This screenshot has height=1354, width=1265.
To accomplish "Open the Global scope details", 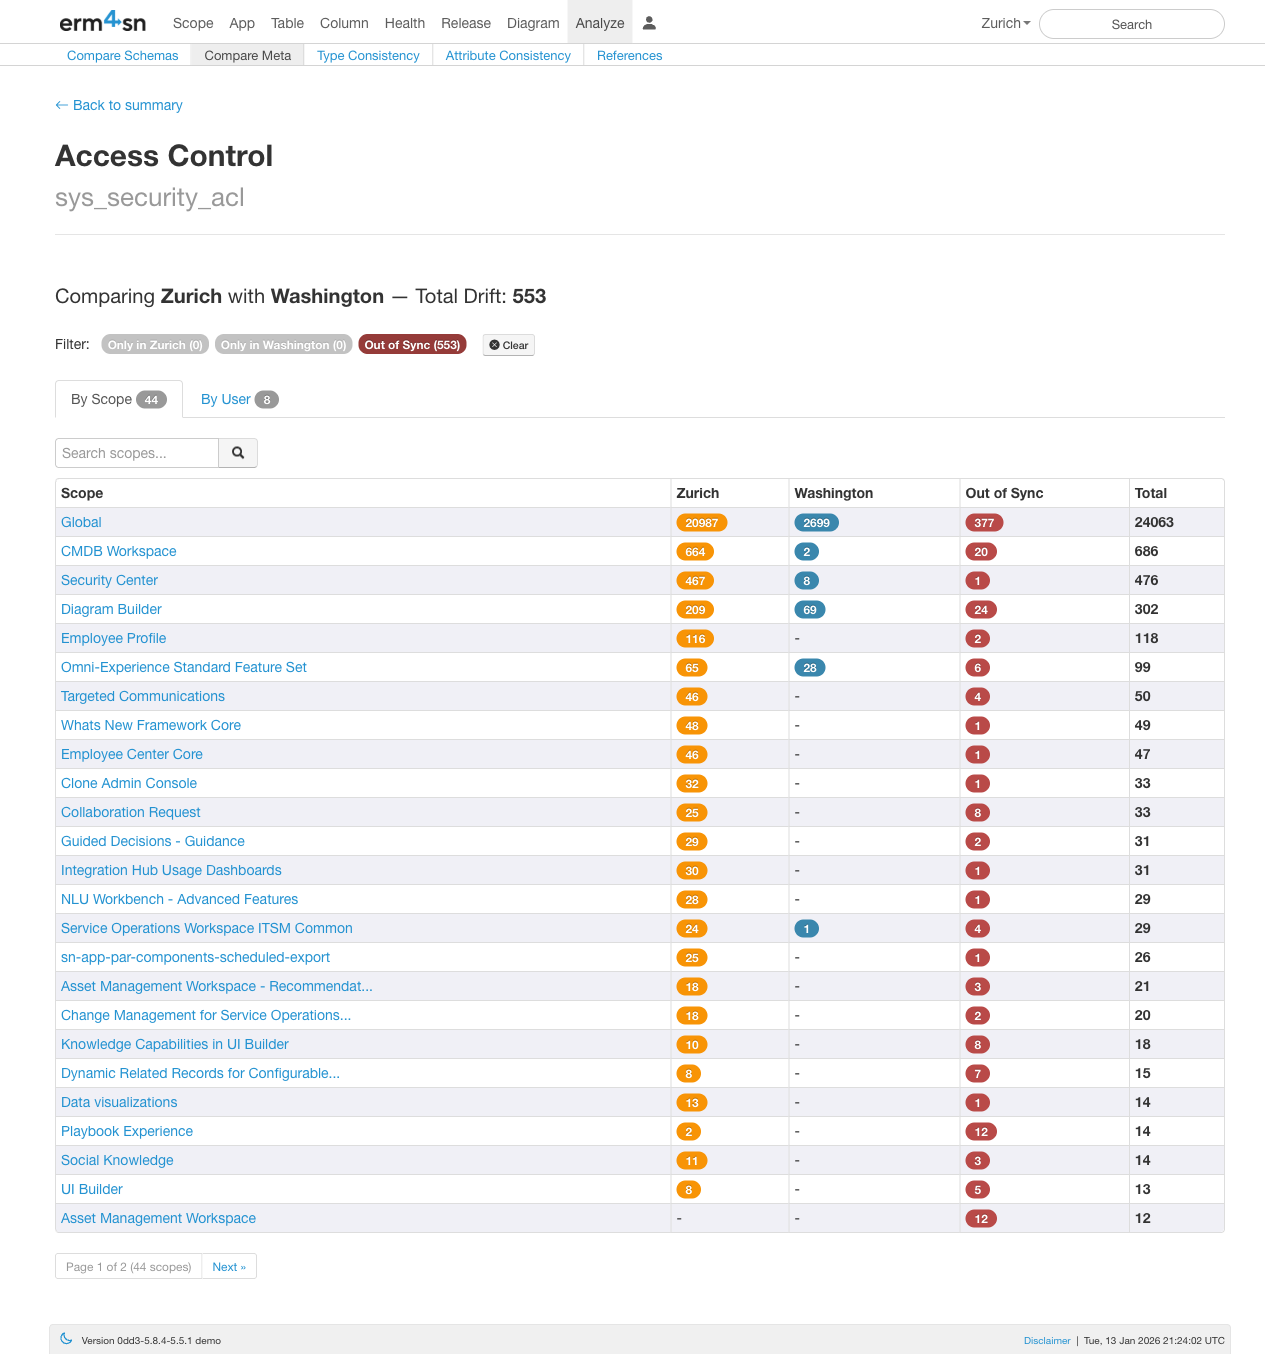I will [80, 522].
